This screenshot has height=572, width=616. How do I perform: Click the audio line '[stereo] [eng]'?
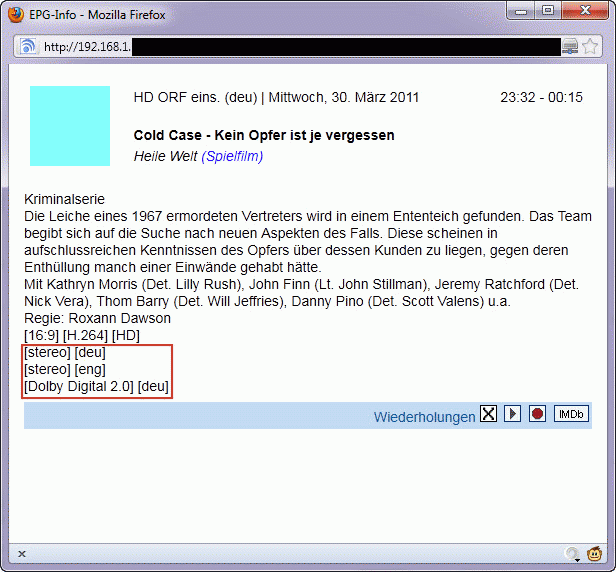click(65, 369)
